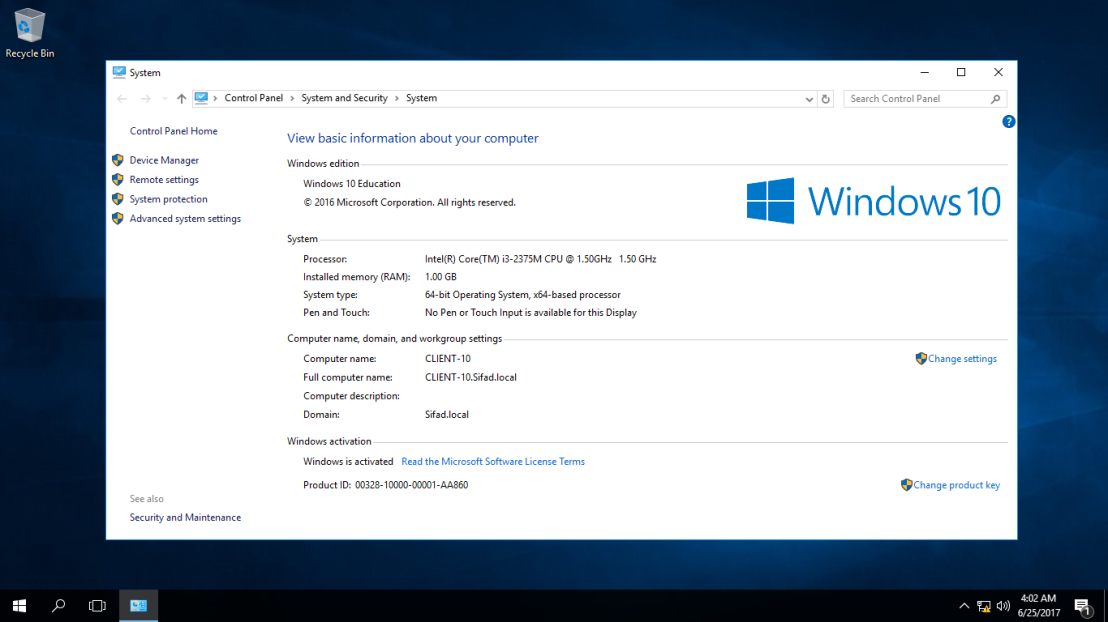Select Control Panel in the breadcrumb
The width and height of the screenshot is (1108, 622).
(254, 98)
